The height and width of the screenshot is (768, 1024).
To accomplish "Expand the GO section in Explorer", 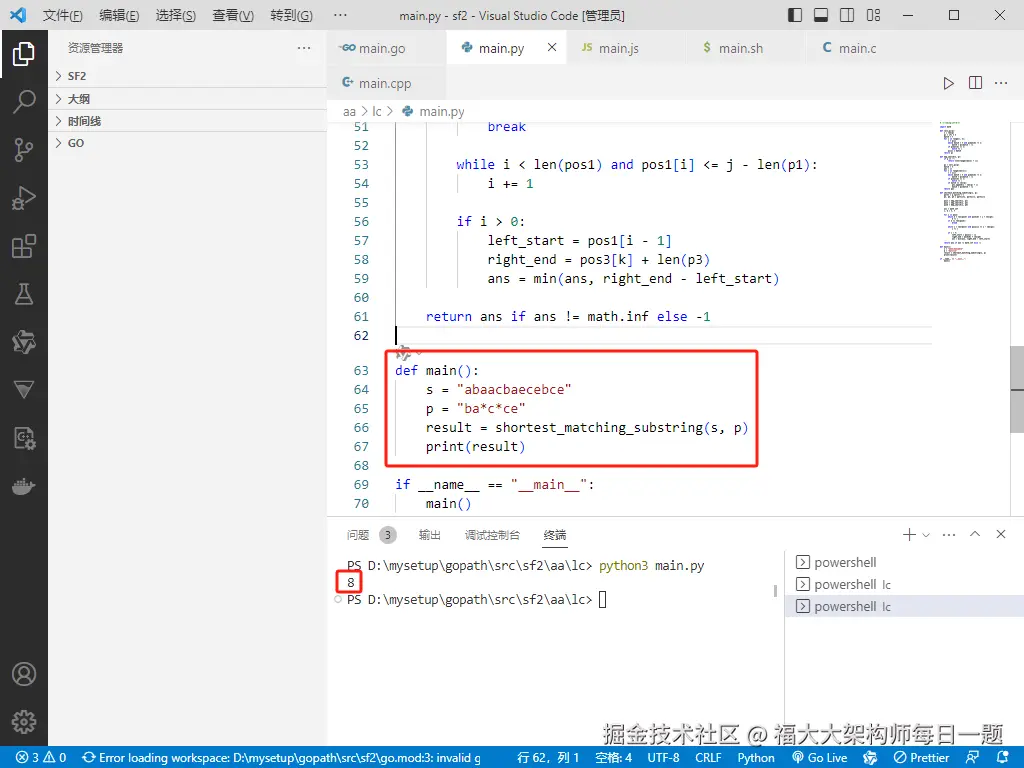I will pyautogui.click(x=188, y=143).
